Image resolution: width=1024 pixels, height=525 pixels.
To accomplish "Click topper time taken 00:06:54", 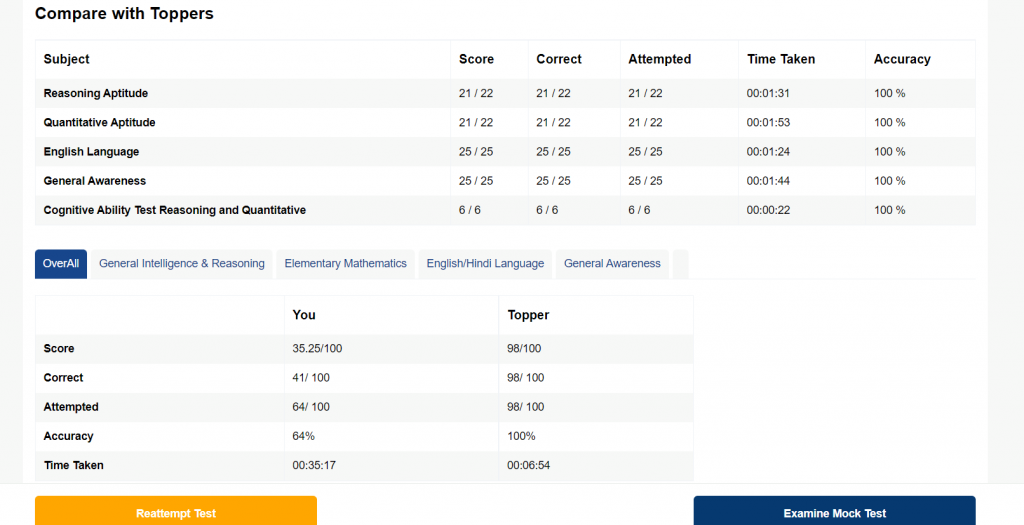I will pyautogui.click(x=529, y=466).
